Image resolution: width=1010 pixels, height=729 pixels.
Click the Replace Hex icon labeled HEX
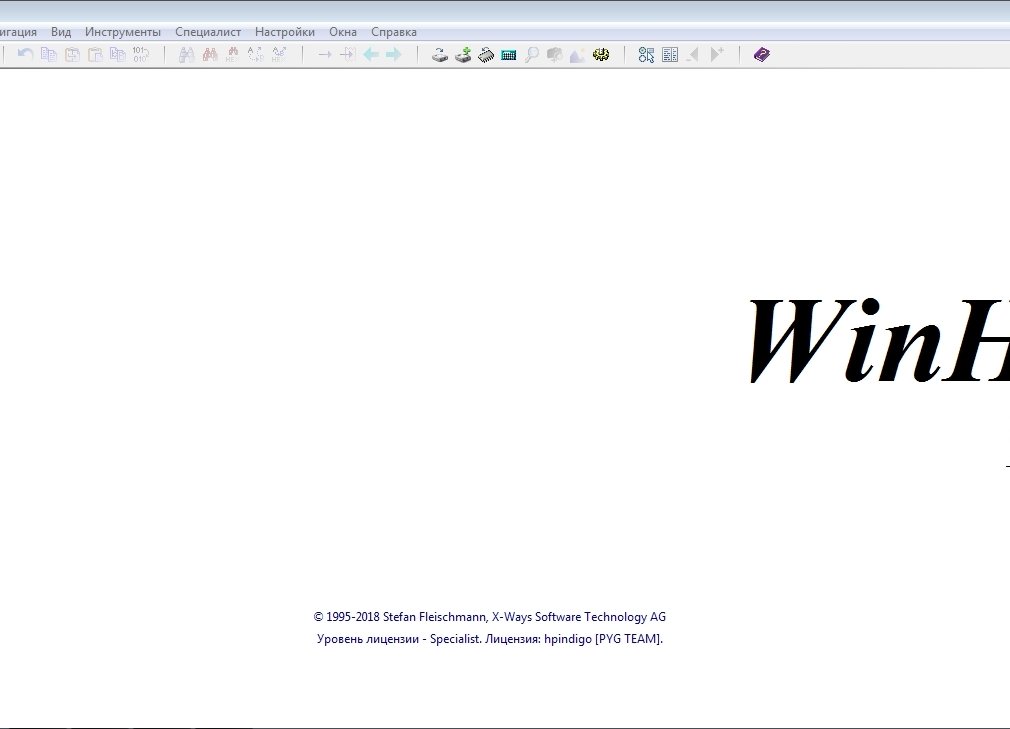coord(279,55)
